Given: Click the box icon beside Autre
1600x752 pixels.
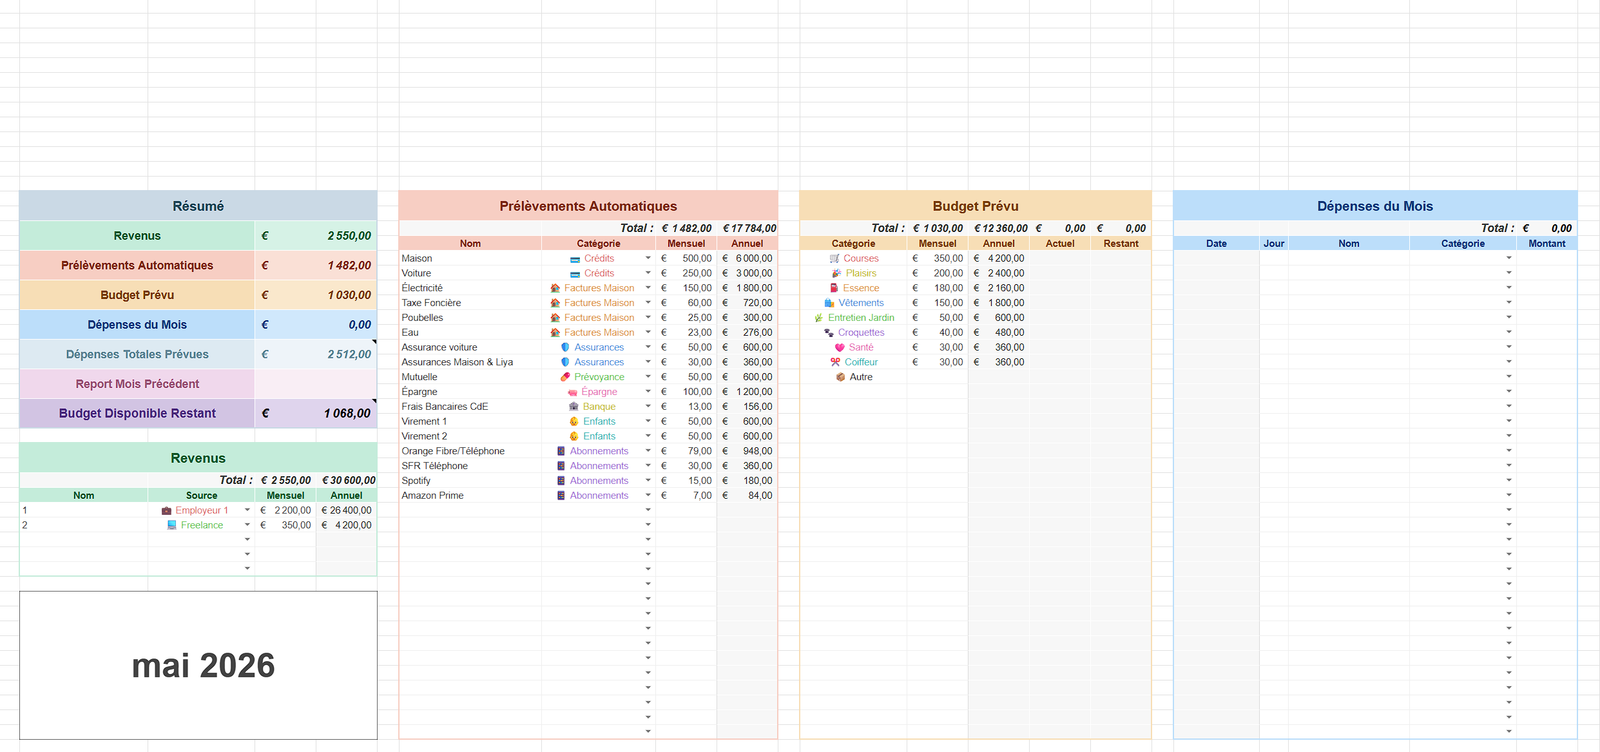Looking at the screenshot, I should (841, 377).
